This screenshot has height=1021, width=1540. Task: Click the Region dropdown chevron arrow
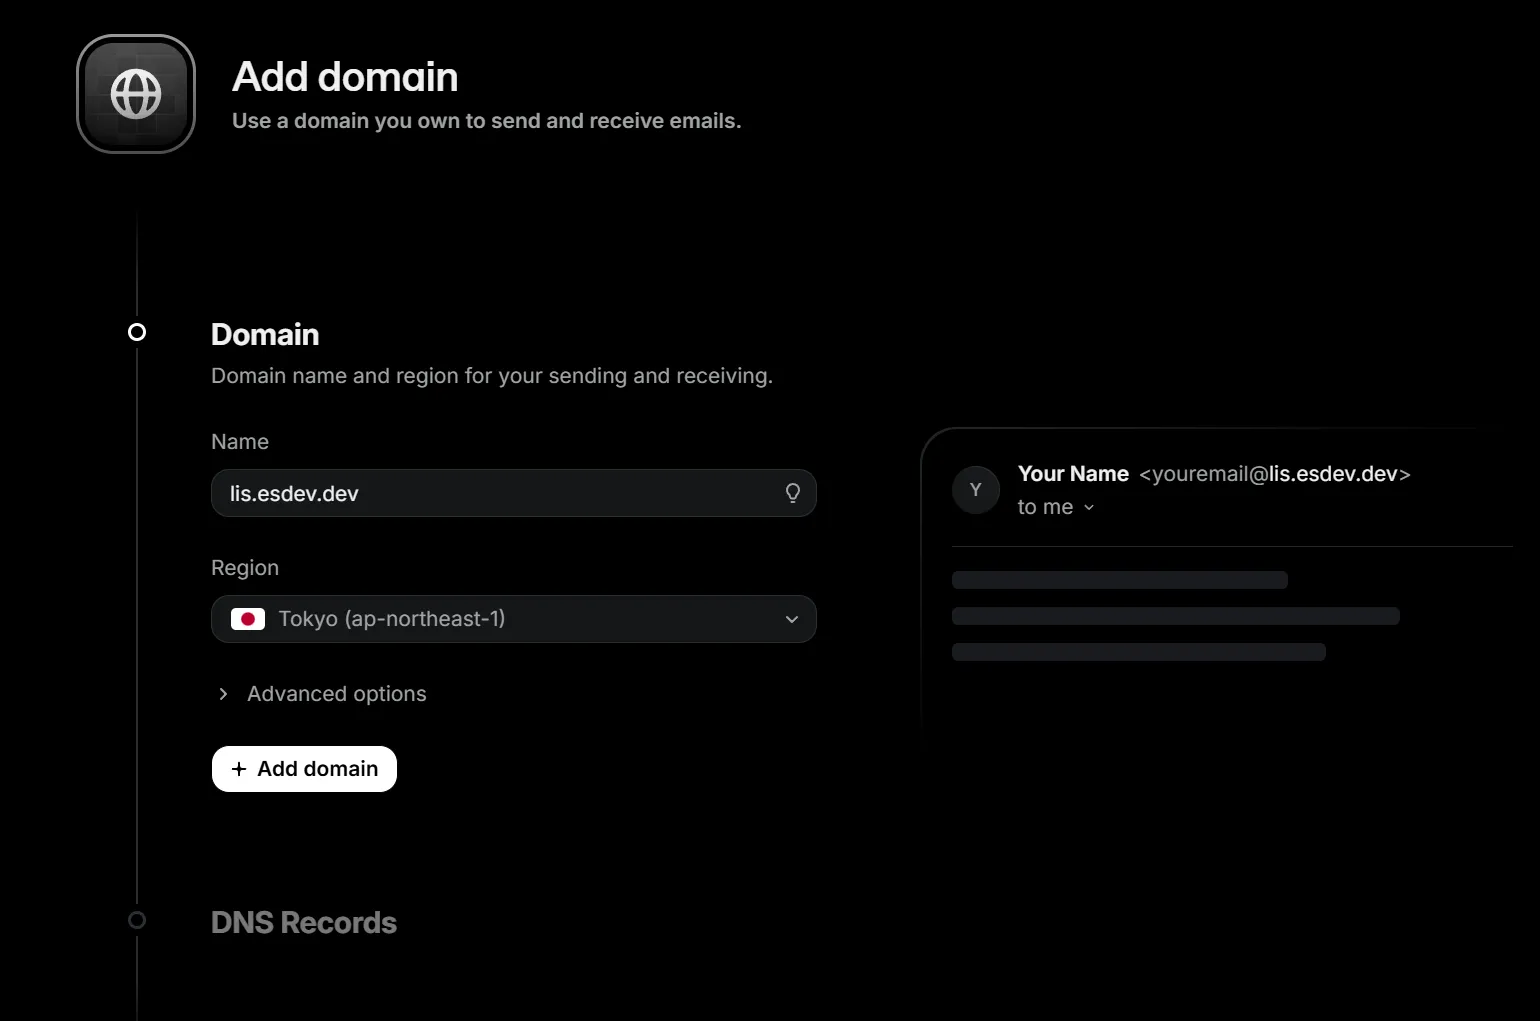tap(792, 619)
